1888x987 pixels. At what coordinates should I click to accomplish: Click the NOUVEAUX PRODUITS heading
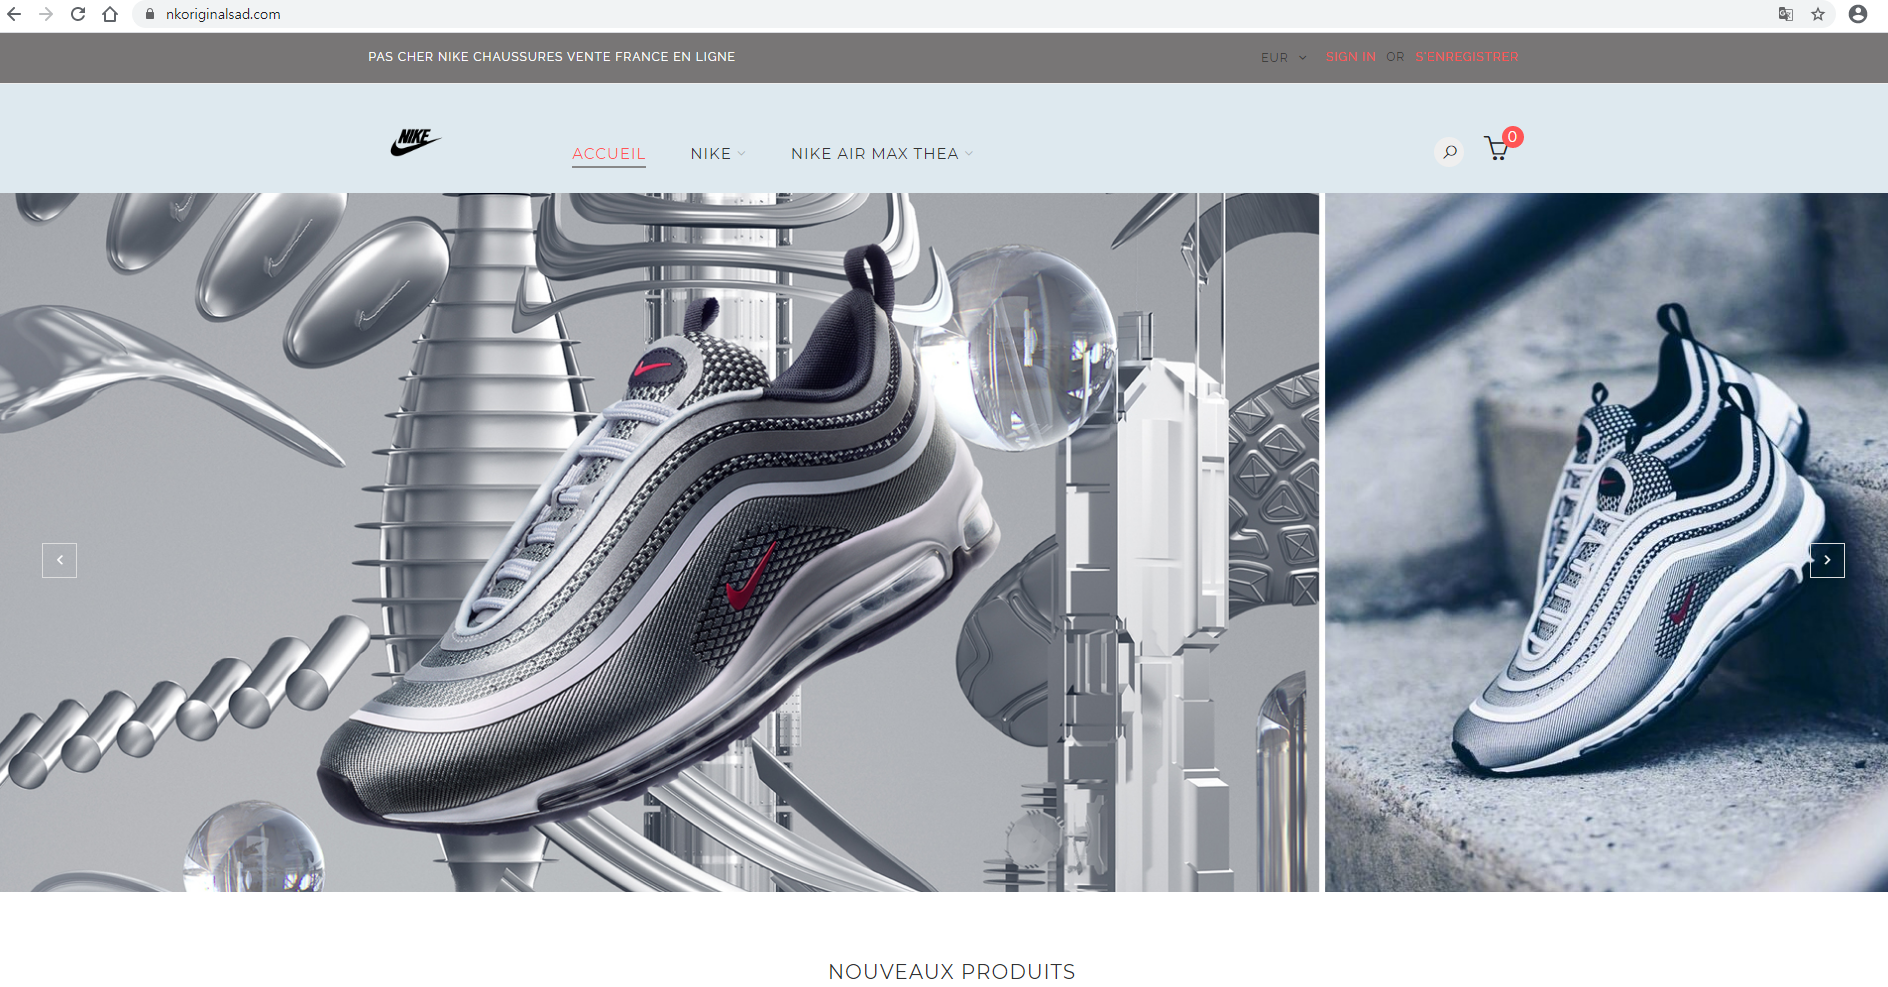pyautogui.click(x=952, y=972)
